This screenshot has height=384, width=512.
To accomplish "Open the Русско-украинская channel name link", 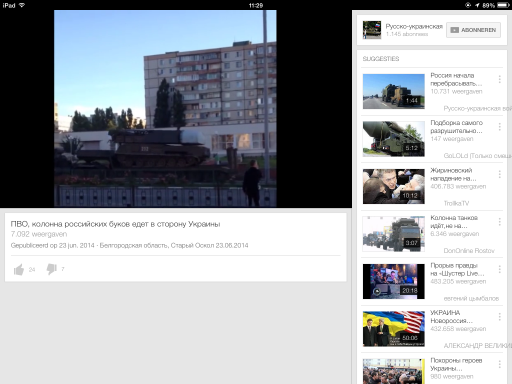I will point(414,26).
